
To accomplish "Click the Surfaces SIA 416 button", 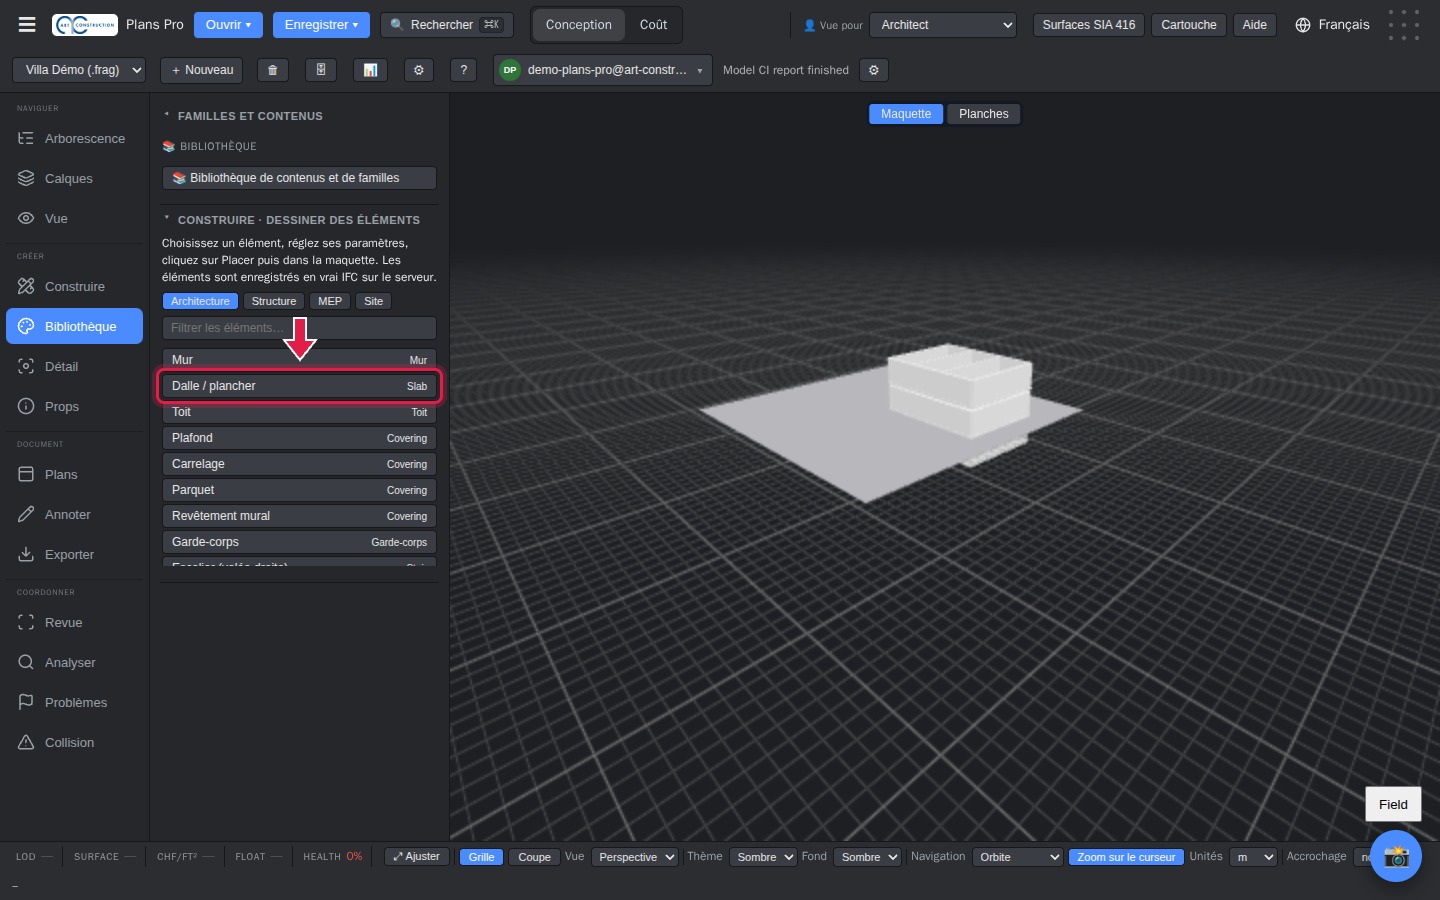I will pyautogui.click(x=1089, y=25).
